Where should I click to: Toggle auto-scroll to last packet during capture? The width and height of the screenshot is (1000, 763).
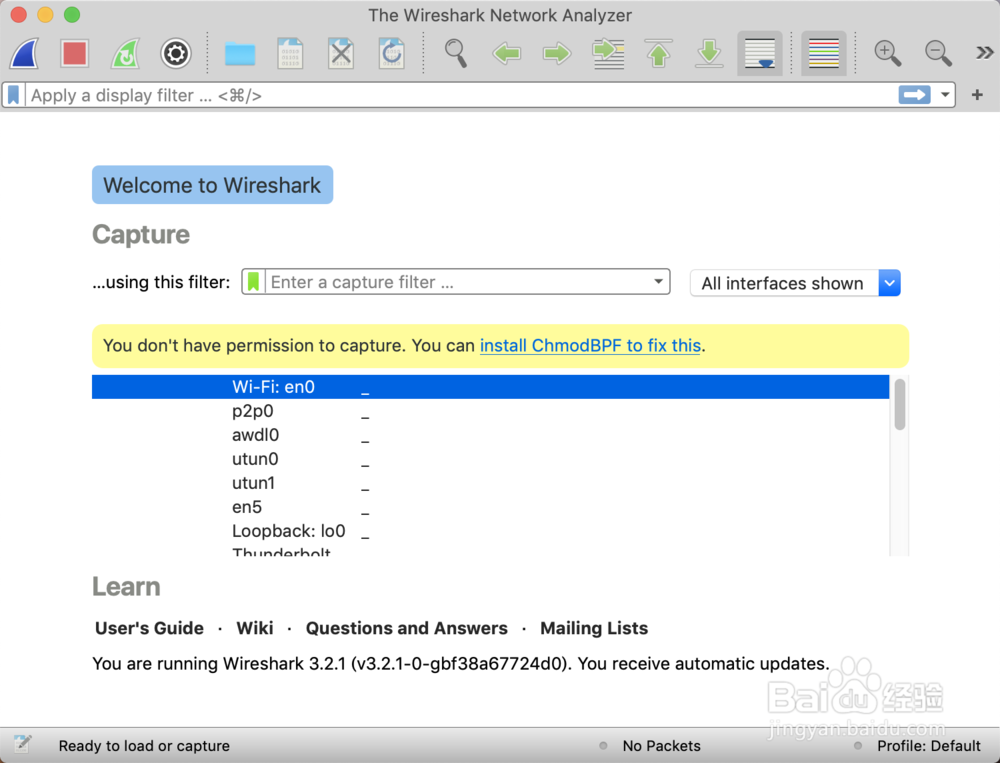[x=760, y=54]
